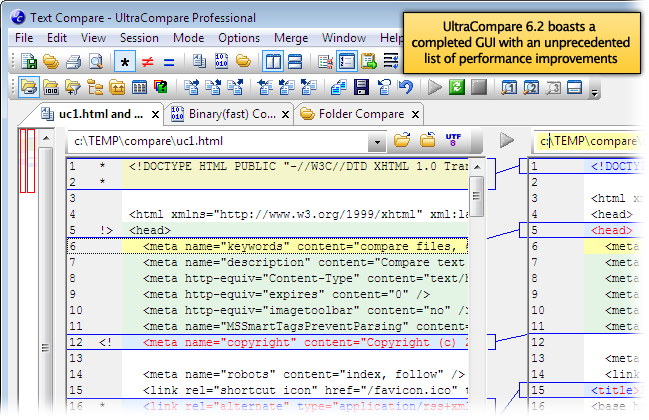Click magnifier window number 1 icon
The width and height of the screenshot is (649, 420).
coord(509,87)
